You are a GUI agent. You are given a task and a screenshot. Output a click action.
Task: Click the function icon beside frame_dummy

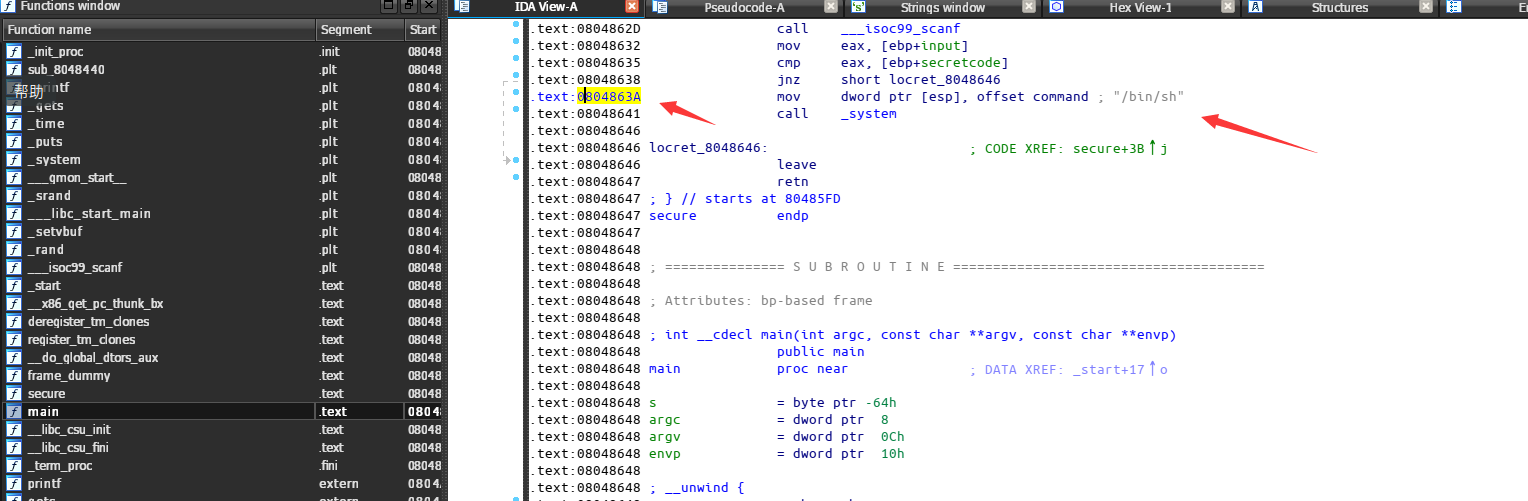pos(14,376)
